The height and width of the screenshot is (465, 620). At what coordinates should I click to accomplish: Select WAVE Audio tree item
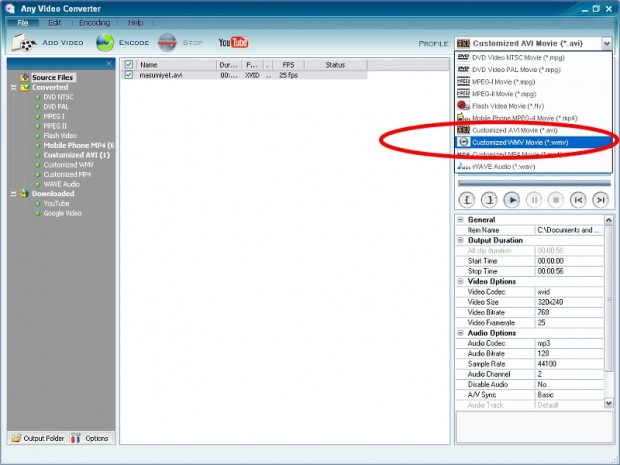(61, 184)
